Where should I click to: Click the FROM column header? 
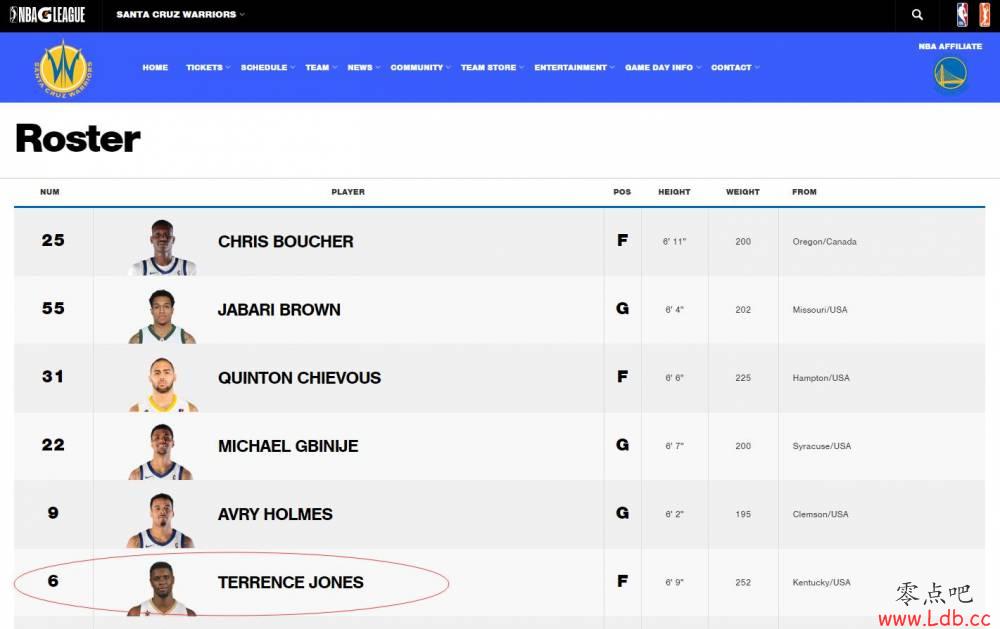click(804, 192)
